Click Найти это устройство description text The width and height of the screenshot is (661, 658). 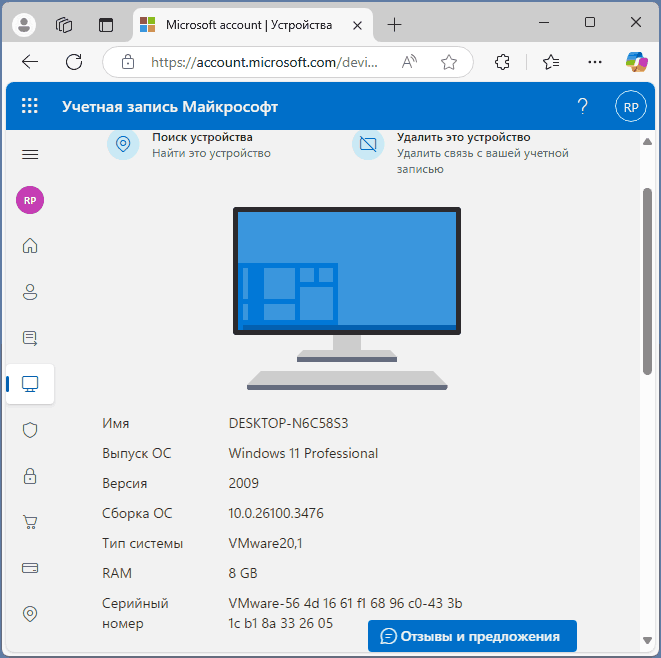tap(211, 153)
